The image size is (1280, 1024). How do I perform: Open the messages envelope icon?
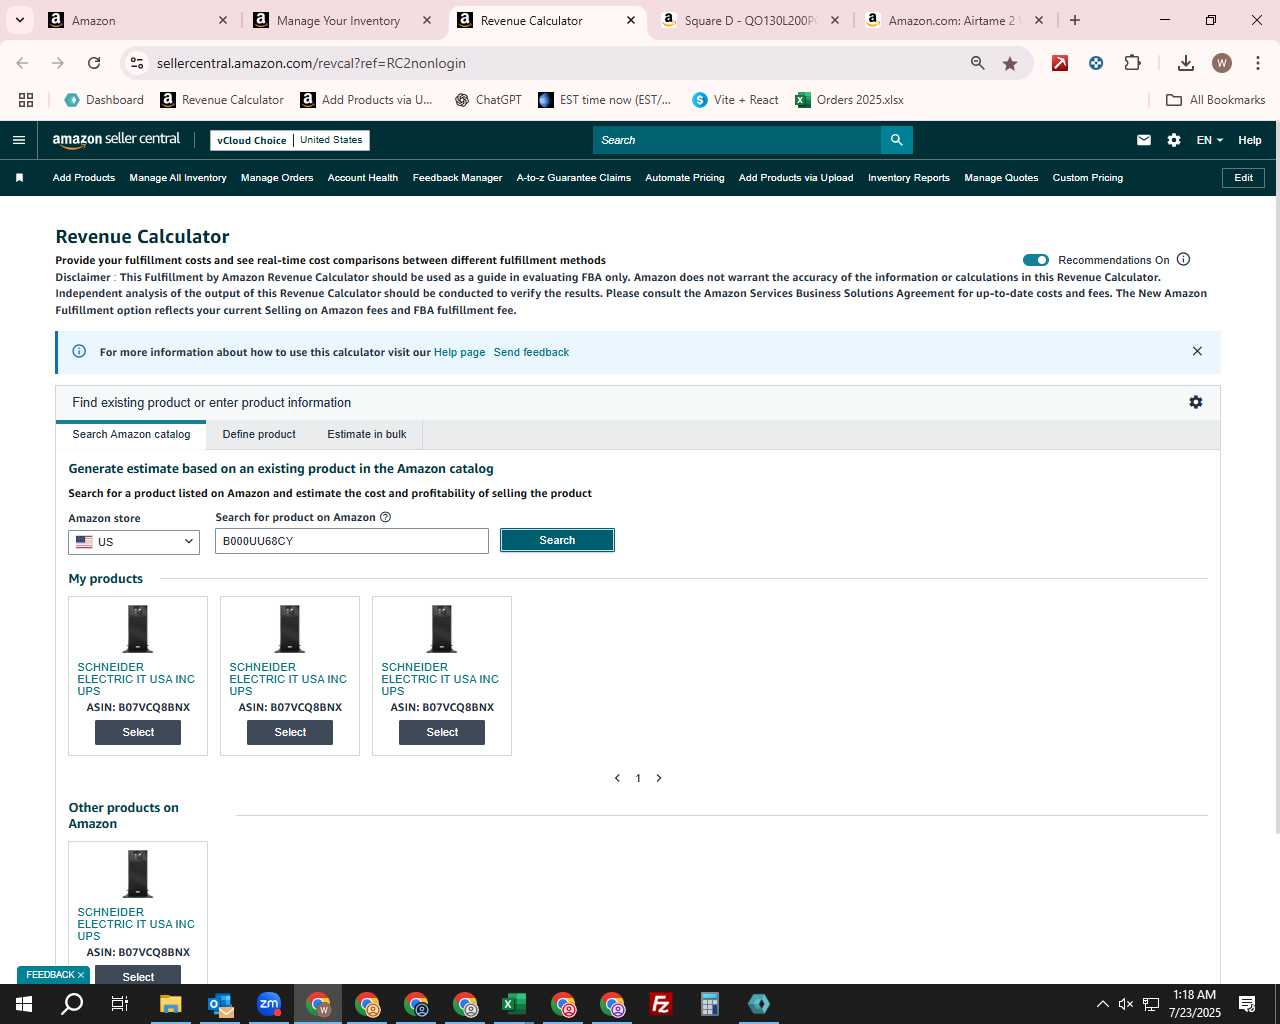click(1144, 140)
